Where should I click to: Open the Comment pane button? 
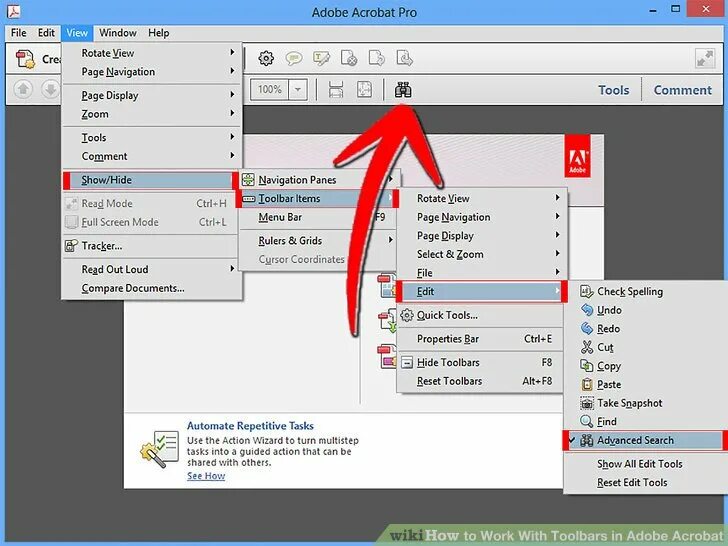point(682,90)
